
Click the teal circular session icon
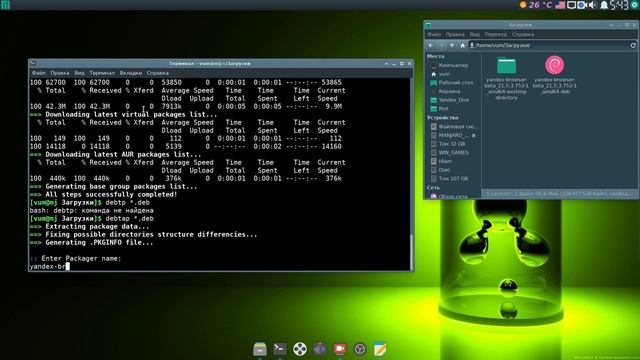tap(635, 5)
